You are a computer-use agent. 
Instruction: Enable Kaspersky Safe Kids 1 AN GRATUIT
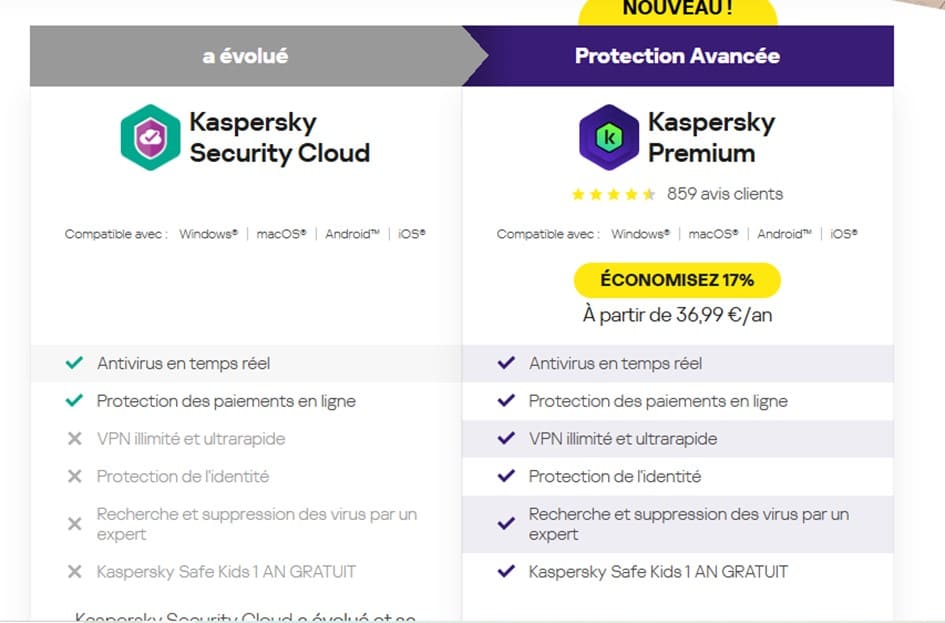click(505, 572)
